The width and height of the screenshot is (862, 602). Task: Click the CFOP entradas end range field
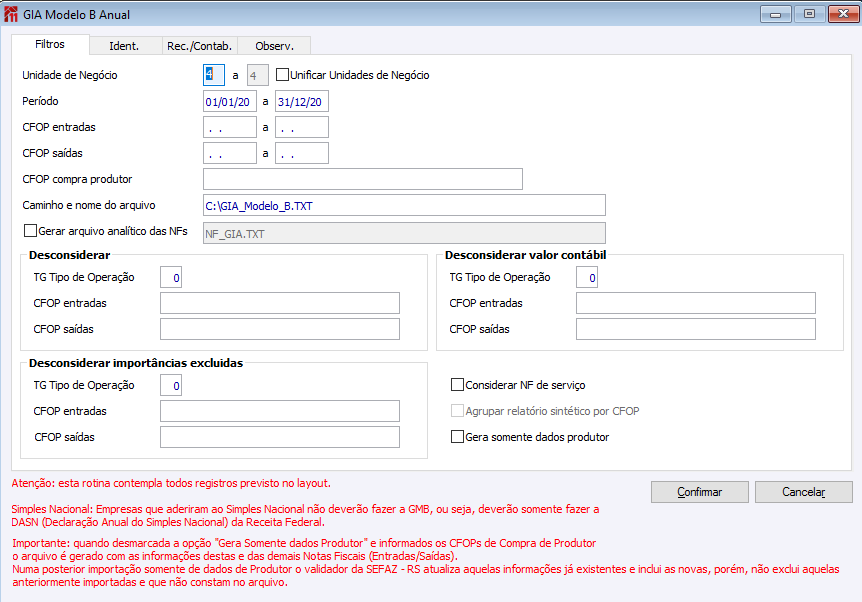302,127
